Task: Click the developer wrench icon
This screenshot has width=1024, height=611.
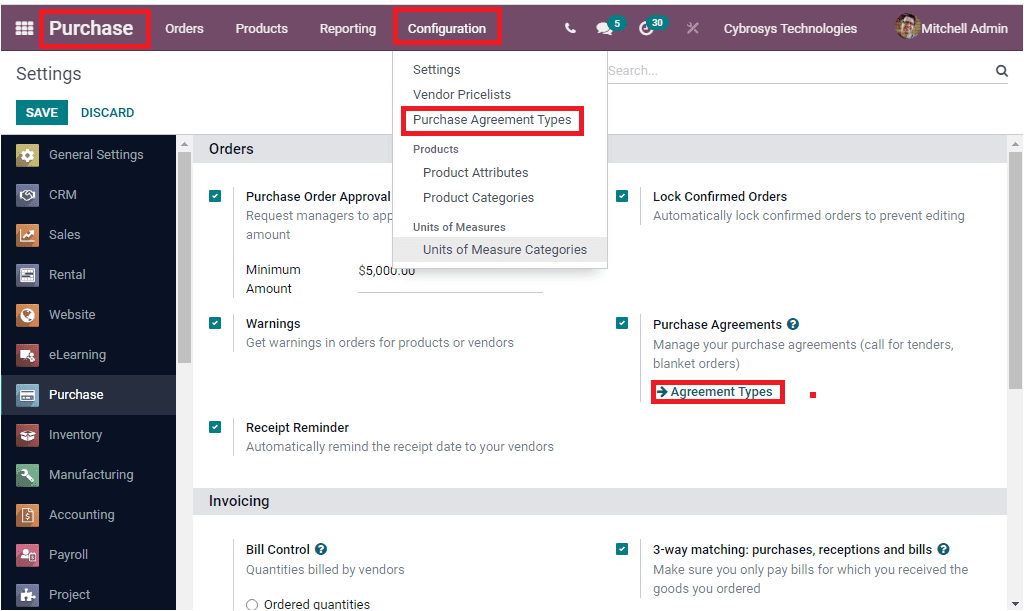Action: 692,28
